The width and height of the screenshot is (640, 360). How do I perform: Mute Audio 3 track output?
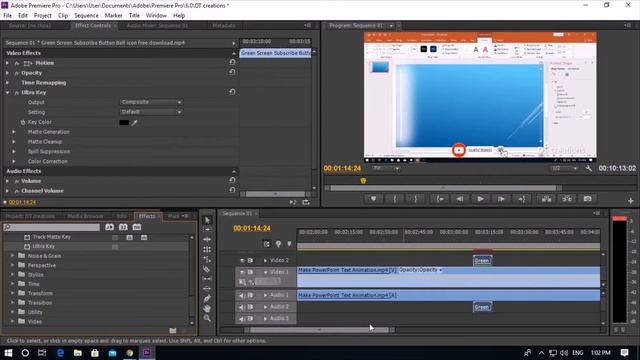(x=242, y=319)
